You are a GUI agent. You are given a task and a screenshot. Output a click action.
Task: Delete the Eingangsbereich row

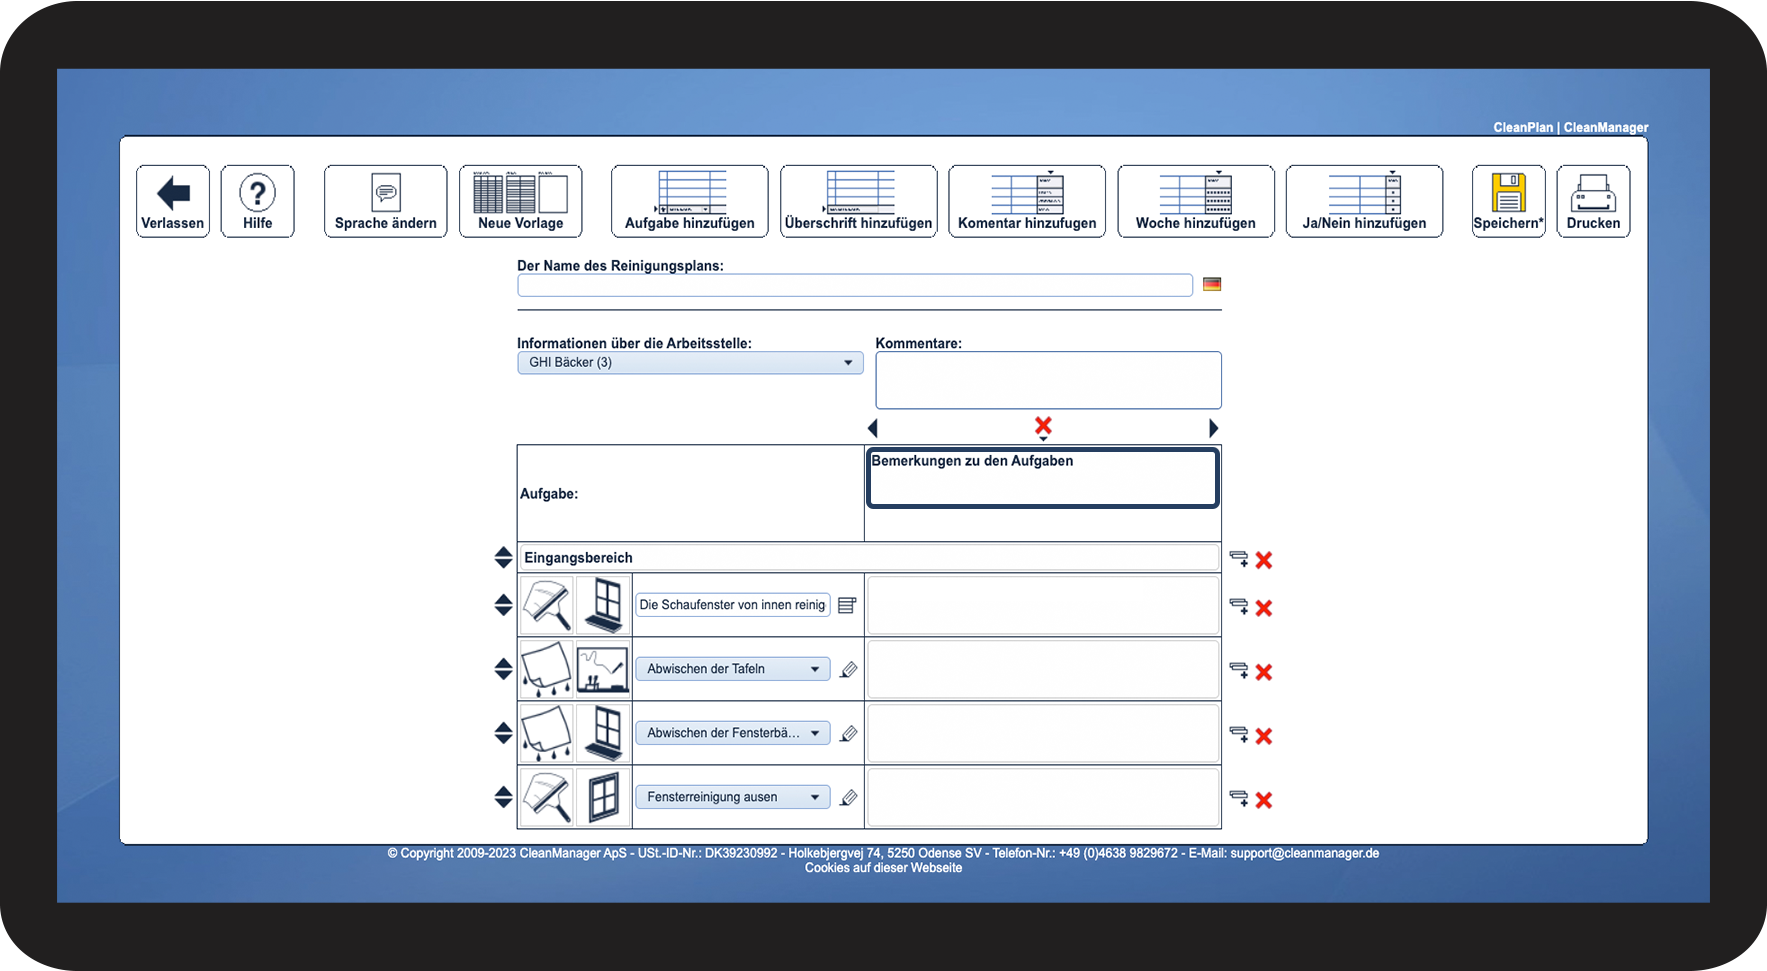click(x=1264, y=560)
